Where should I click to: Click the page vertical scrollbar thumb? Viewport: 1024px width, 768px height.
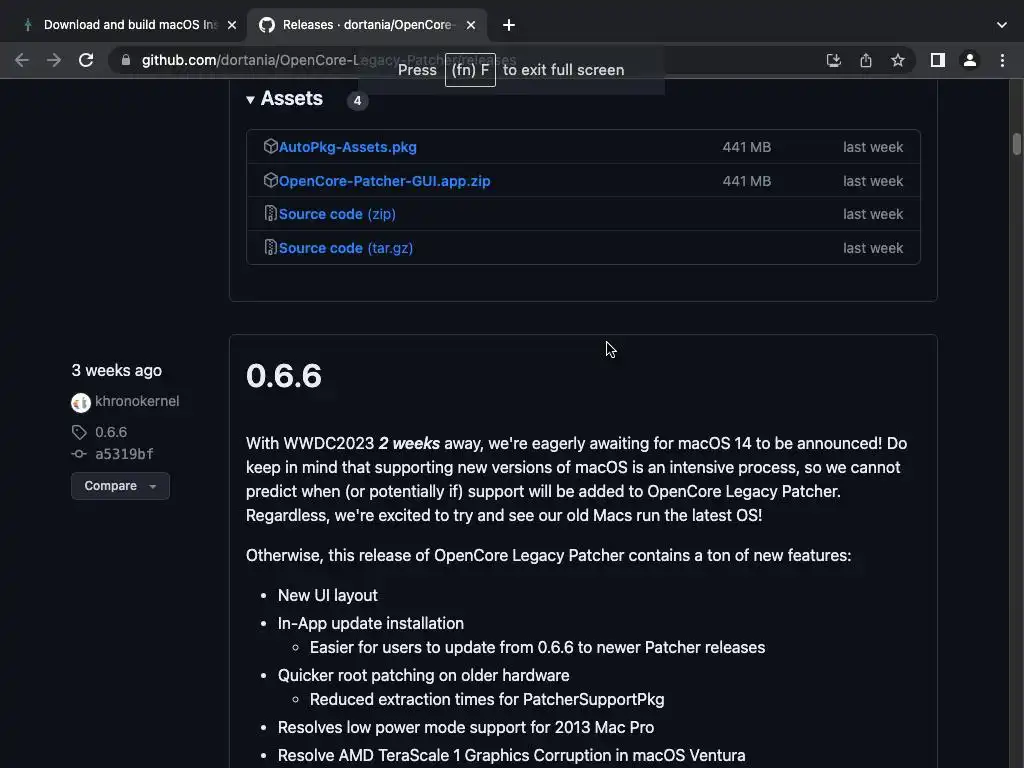tap(1016, 144)
